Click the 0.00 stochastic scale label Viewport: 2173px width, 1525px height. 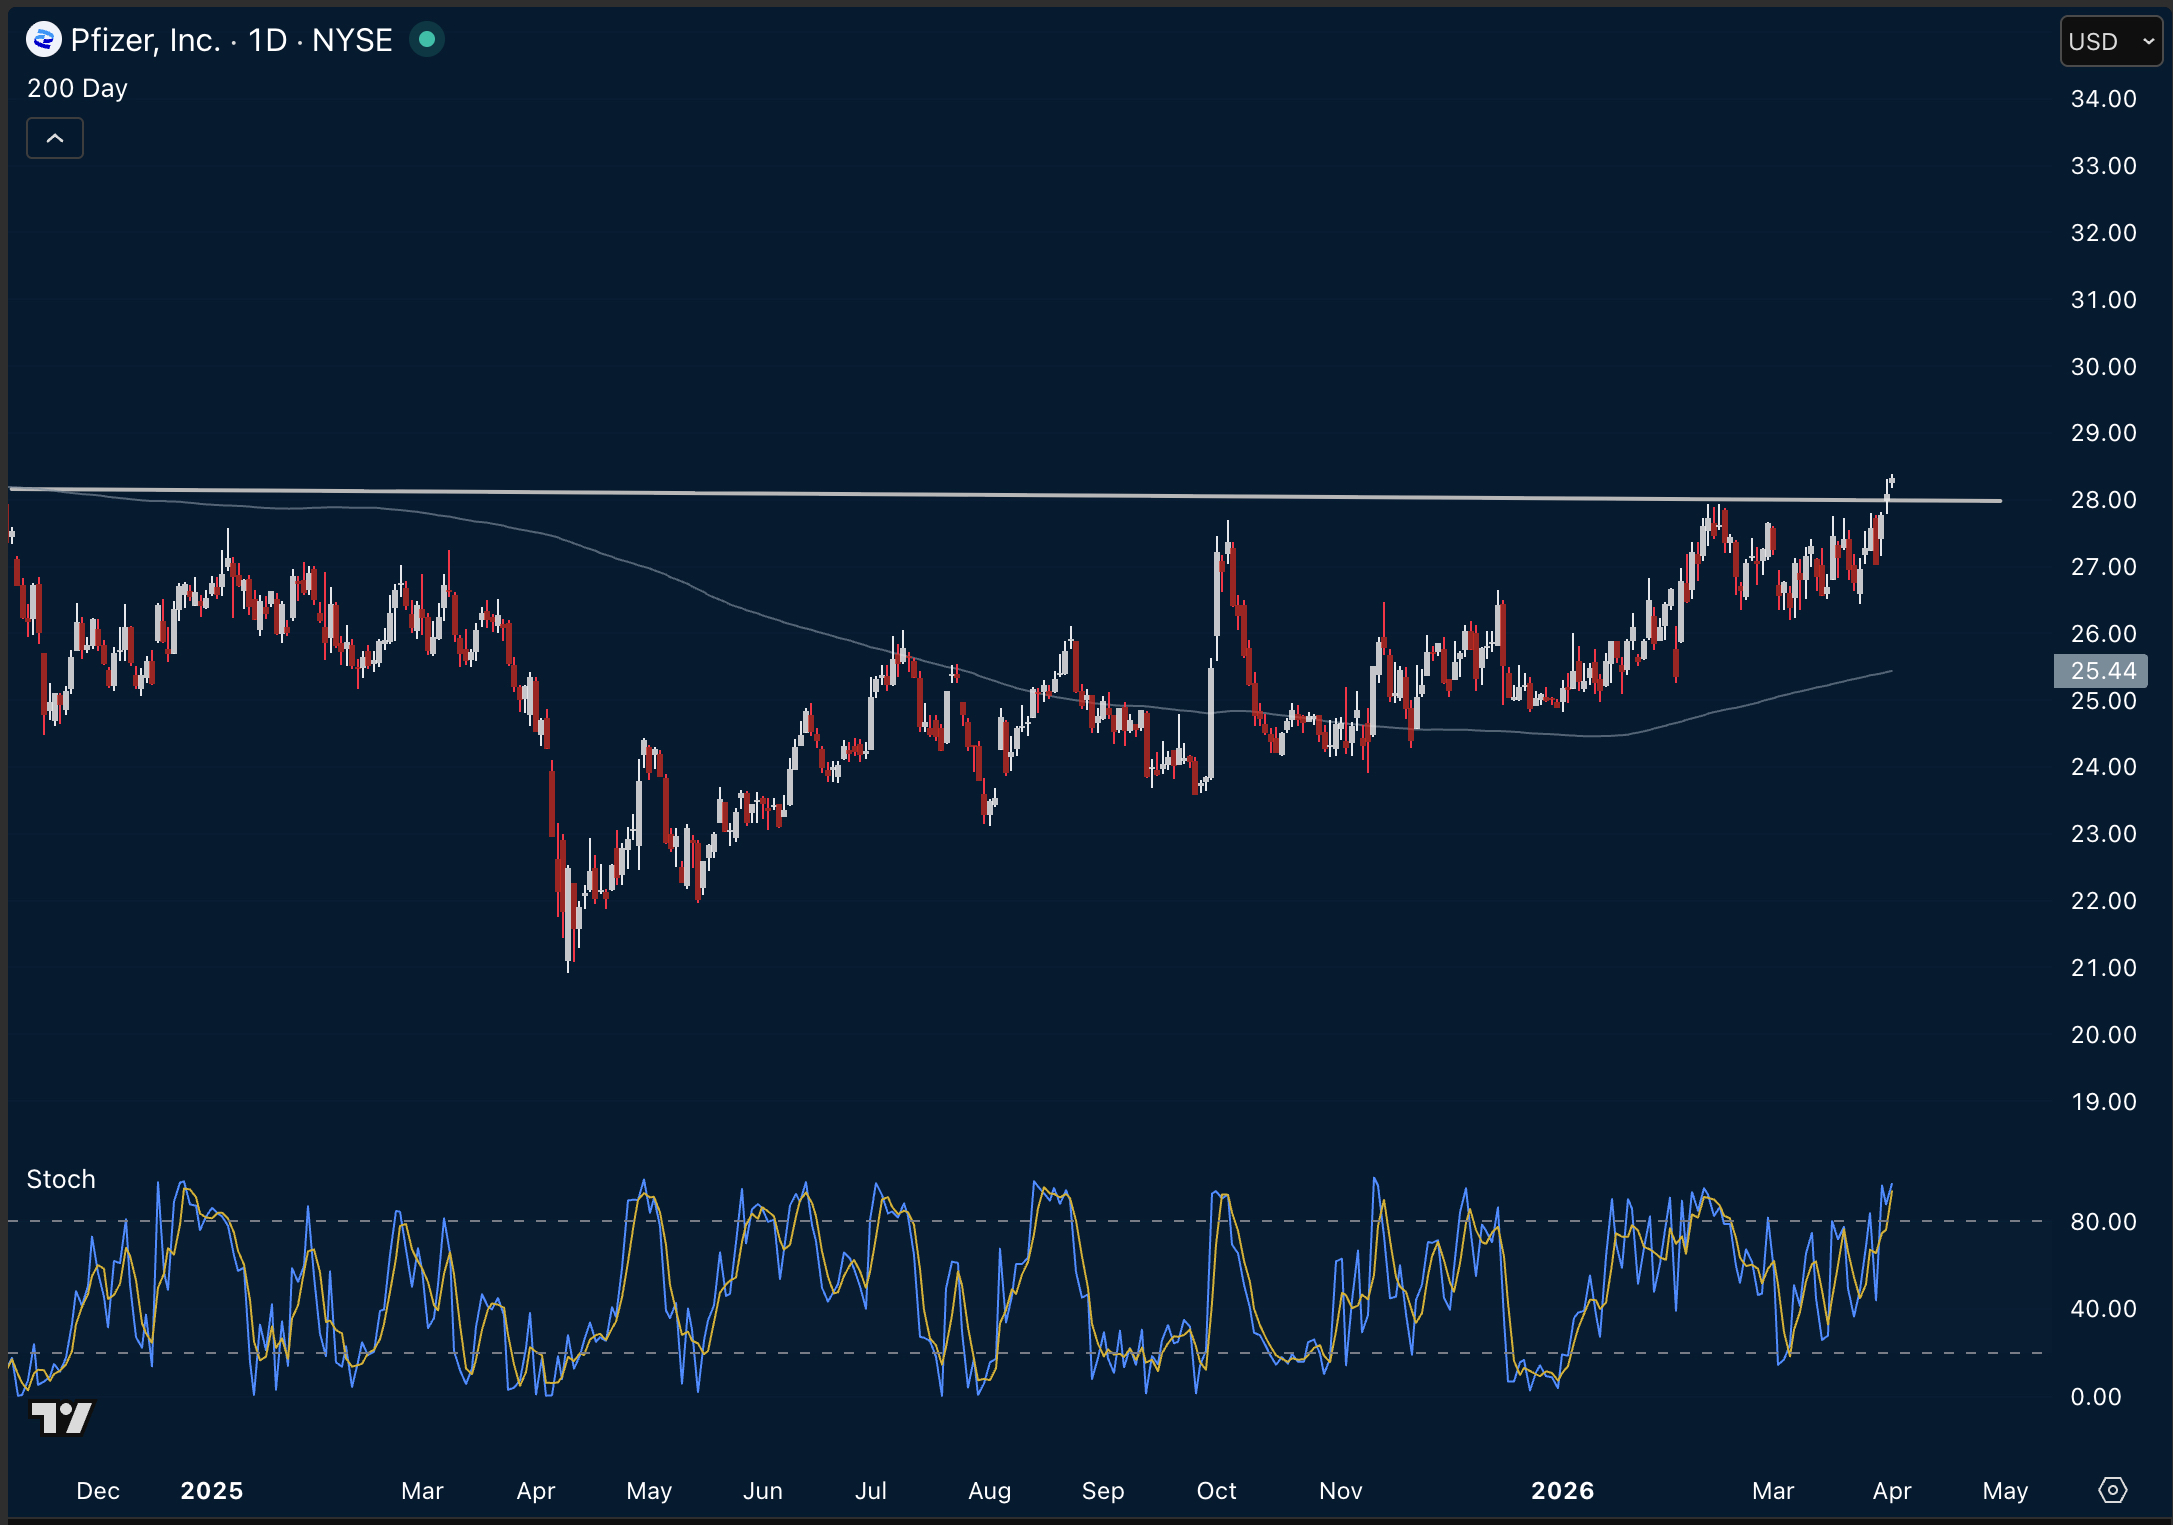[2095, 1396]
